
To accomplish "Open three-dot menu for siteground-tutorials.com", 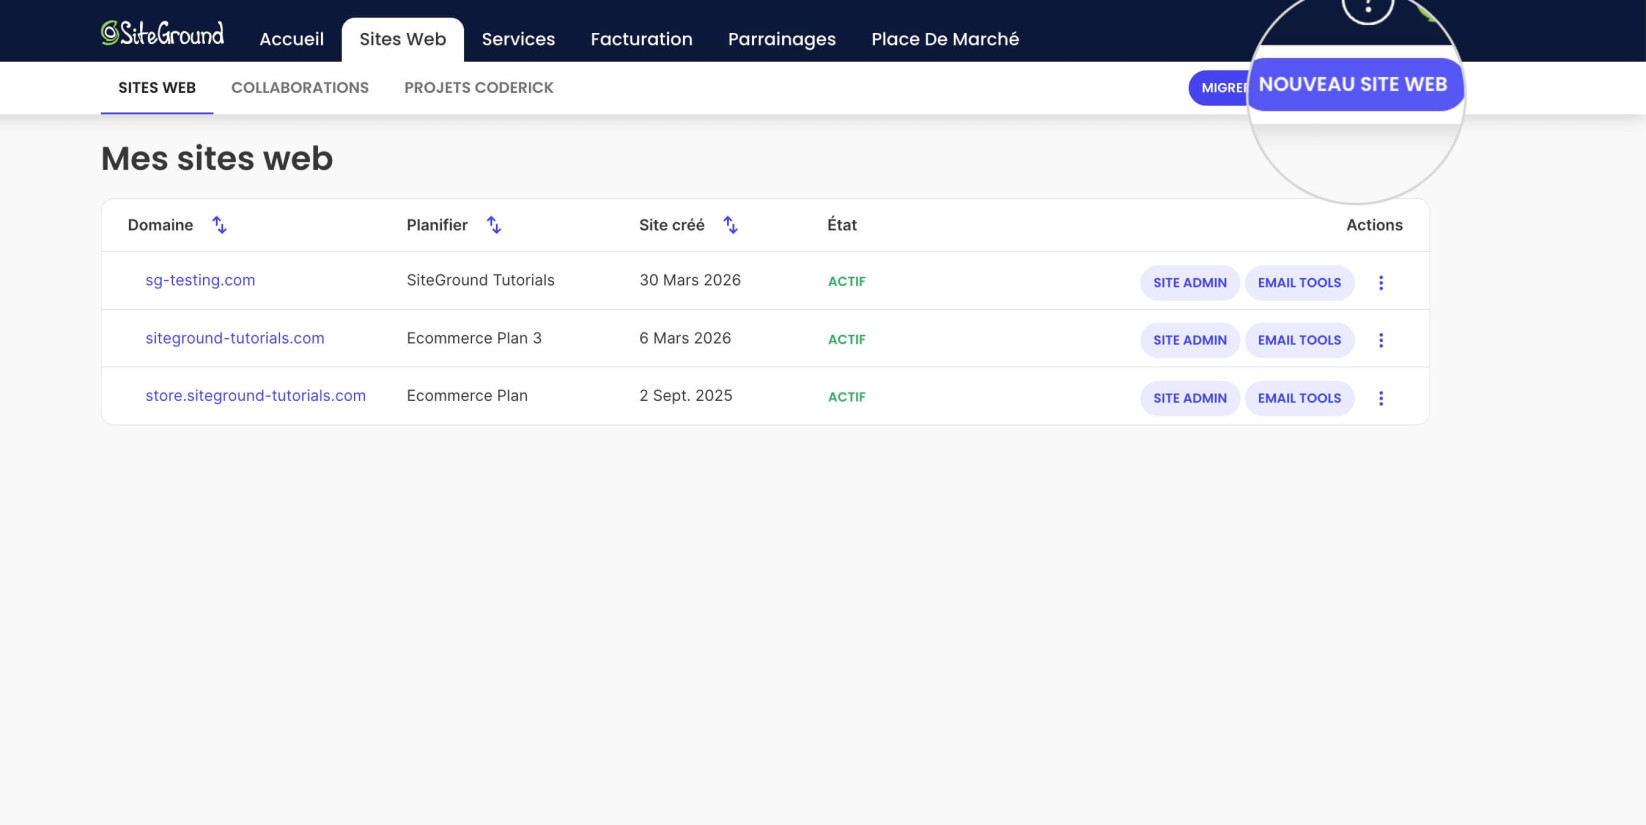I will tap(1381, 340).
